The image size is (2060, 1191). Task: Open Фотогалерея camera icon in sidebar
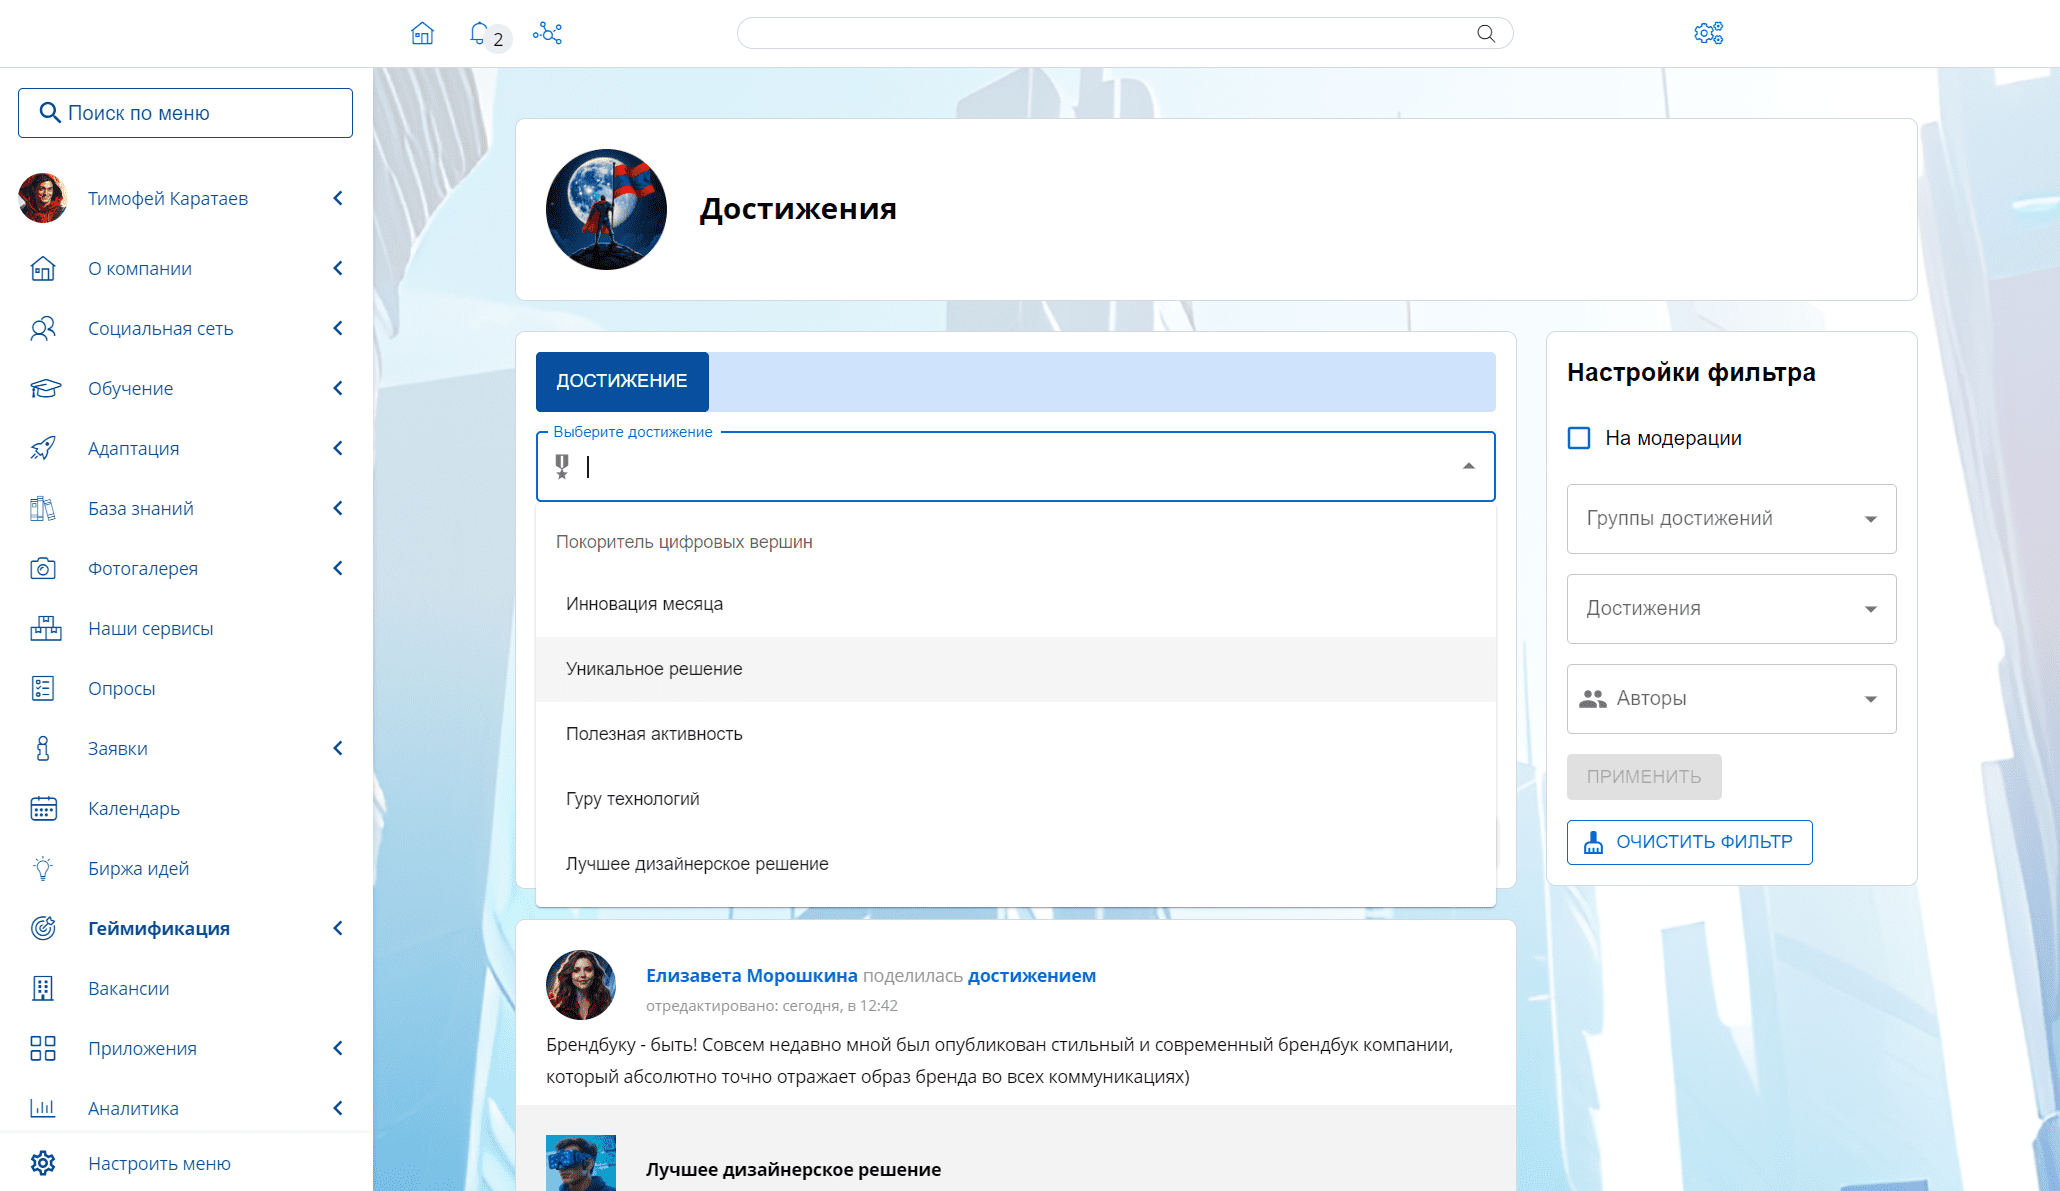[x=43, y=568]
